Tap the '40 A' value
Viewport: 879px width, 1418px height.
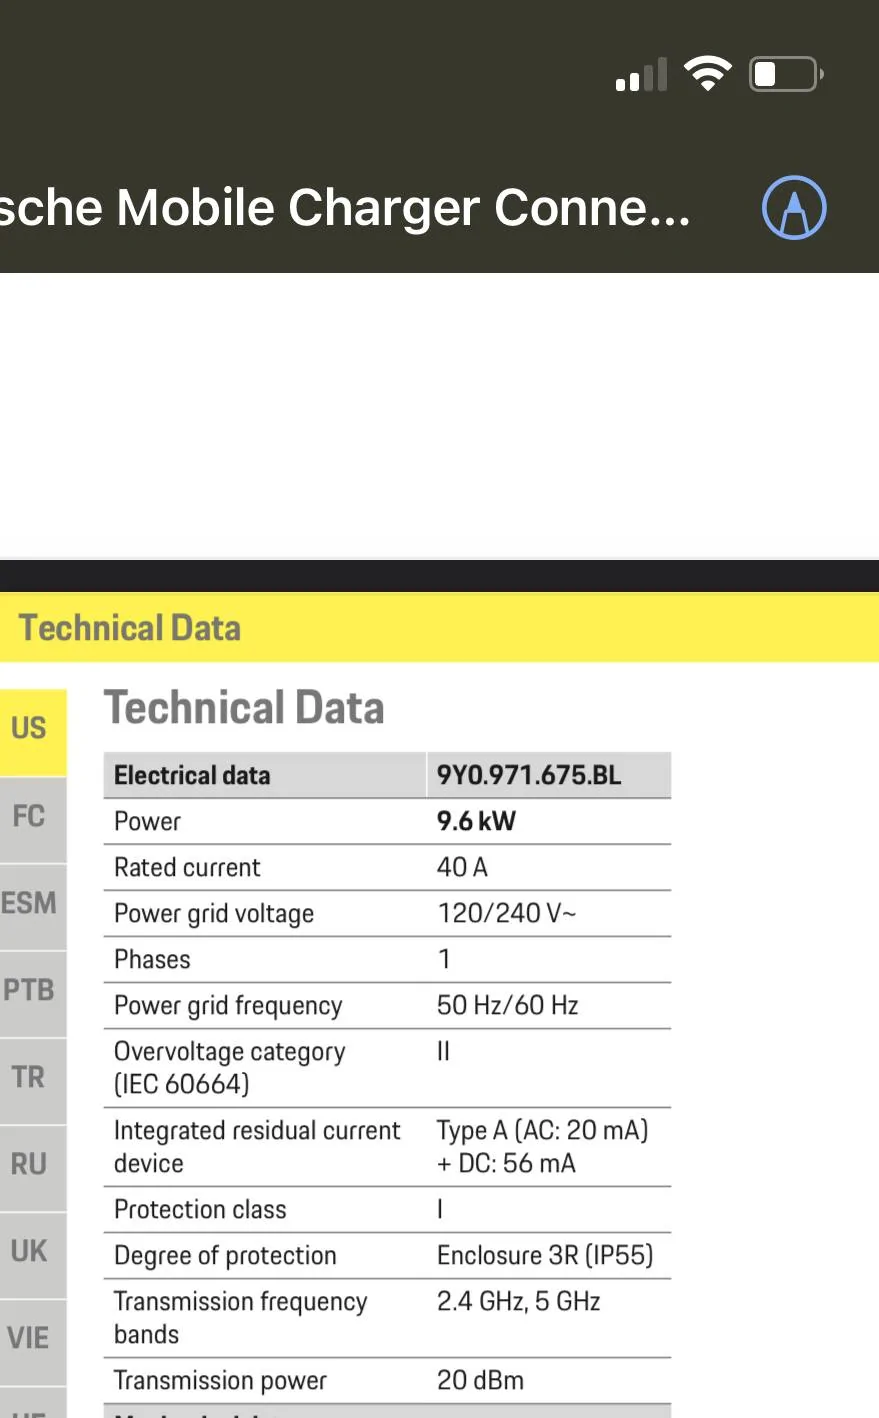click(462, 868)
